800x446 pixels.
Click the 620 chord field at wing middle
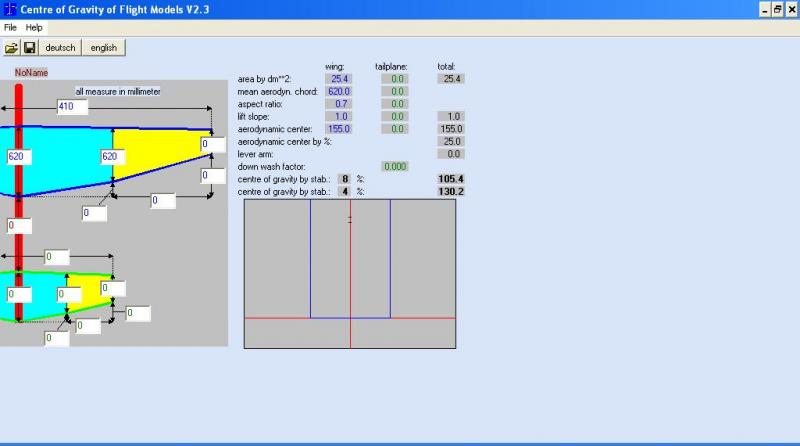[113, 157]
